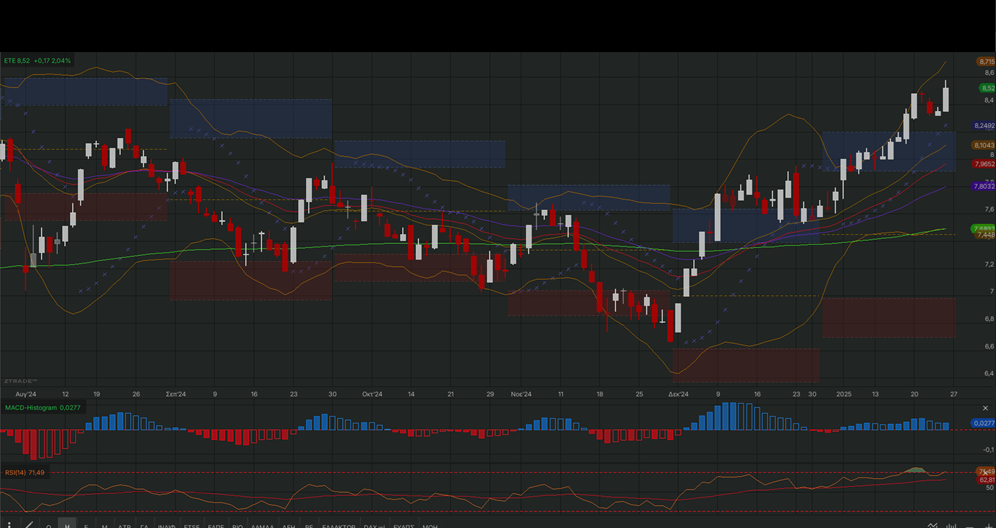Click the blue 0,0277 MACD value tag
This screenshot has height=528, width=996.
pyautogui.click(x=984, y=423)
